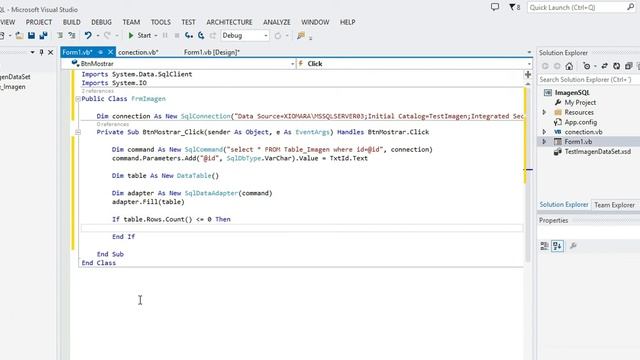Expand the Form1.vb node
Viewport: 640px width, 360px height.
[x=544, y=142]
